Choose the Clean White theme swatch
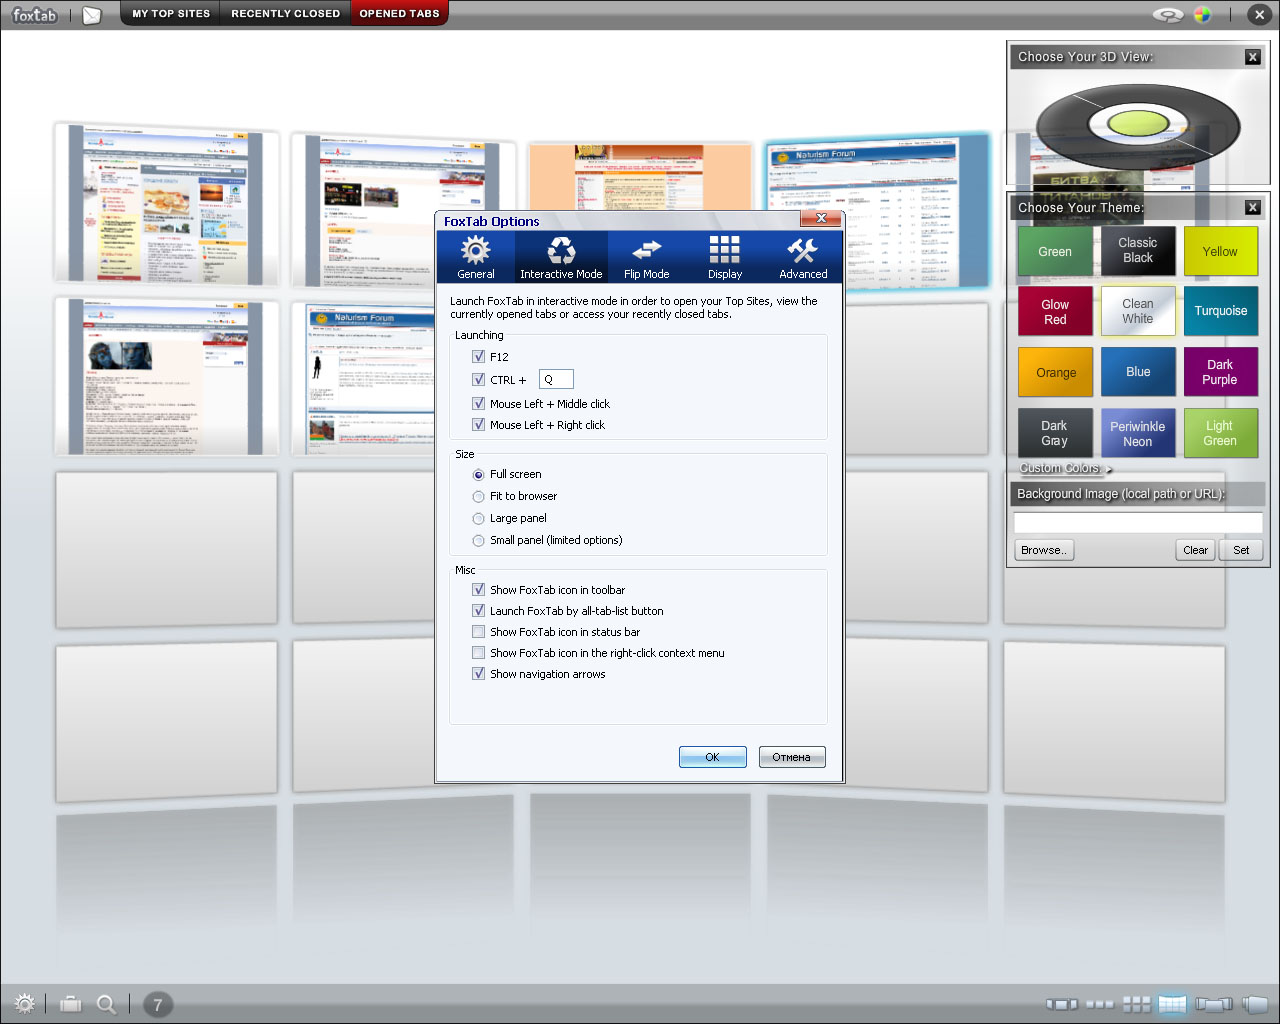The height and width of the screenshot is (1024, 1280). [x=1138, y=311]
